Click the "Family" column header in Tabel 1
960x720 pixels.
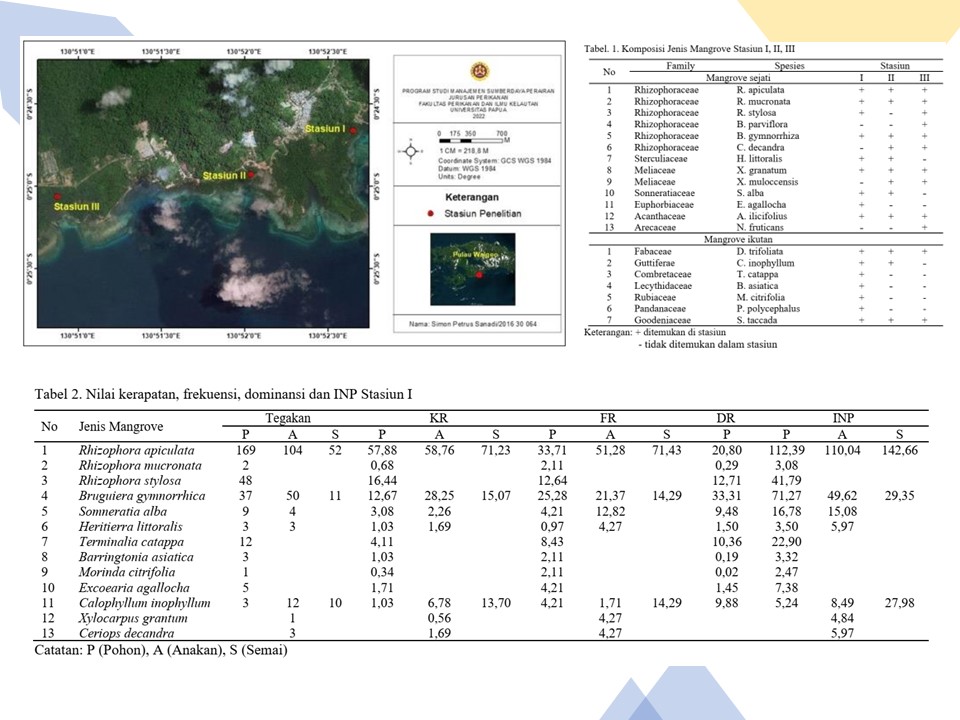[680, 66]
